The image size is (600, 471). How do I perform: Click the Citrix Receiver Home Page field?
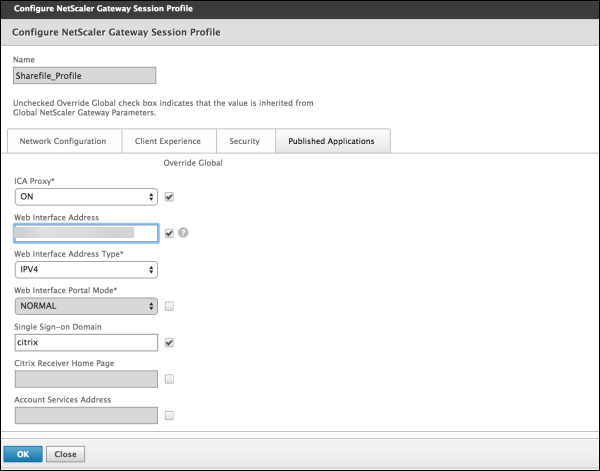click(x=86, y=379)
